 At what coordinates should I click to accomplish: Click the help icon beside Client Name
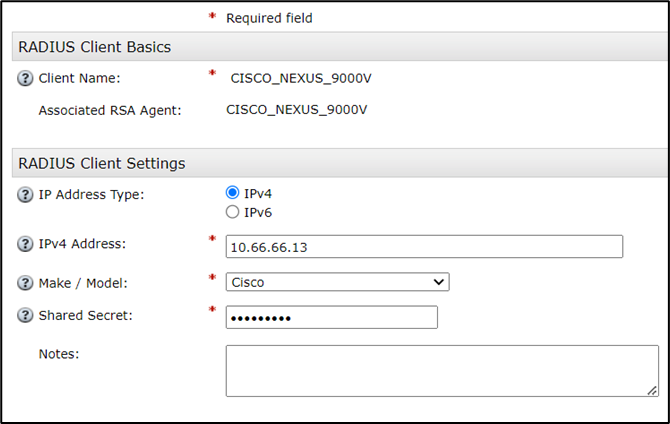click(x=26, y=77)
